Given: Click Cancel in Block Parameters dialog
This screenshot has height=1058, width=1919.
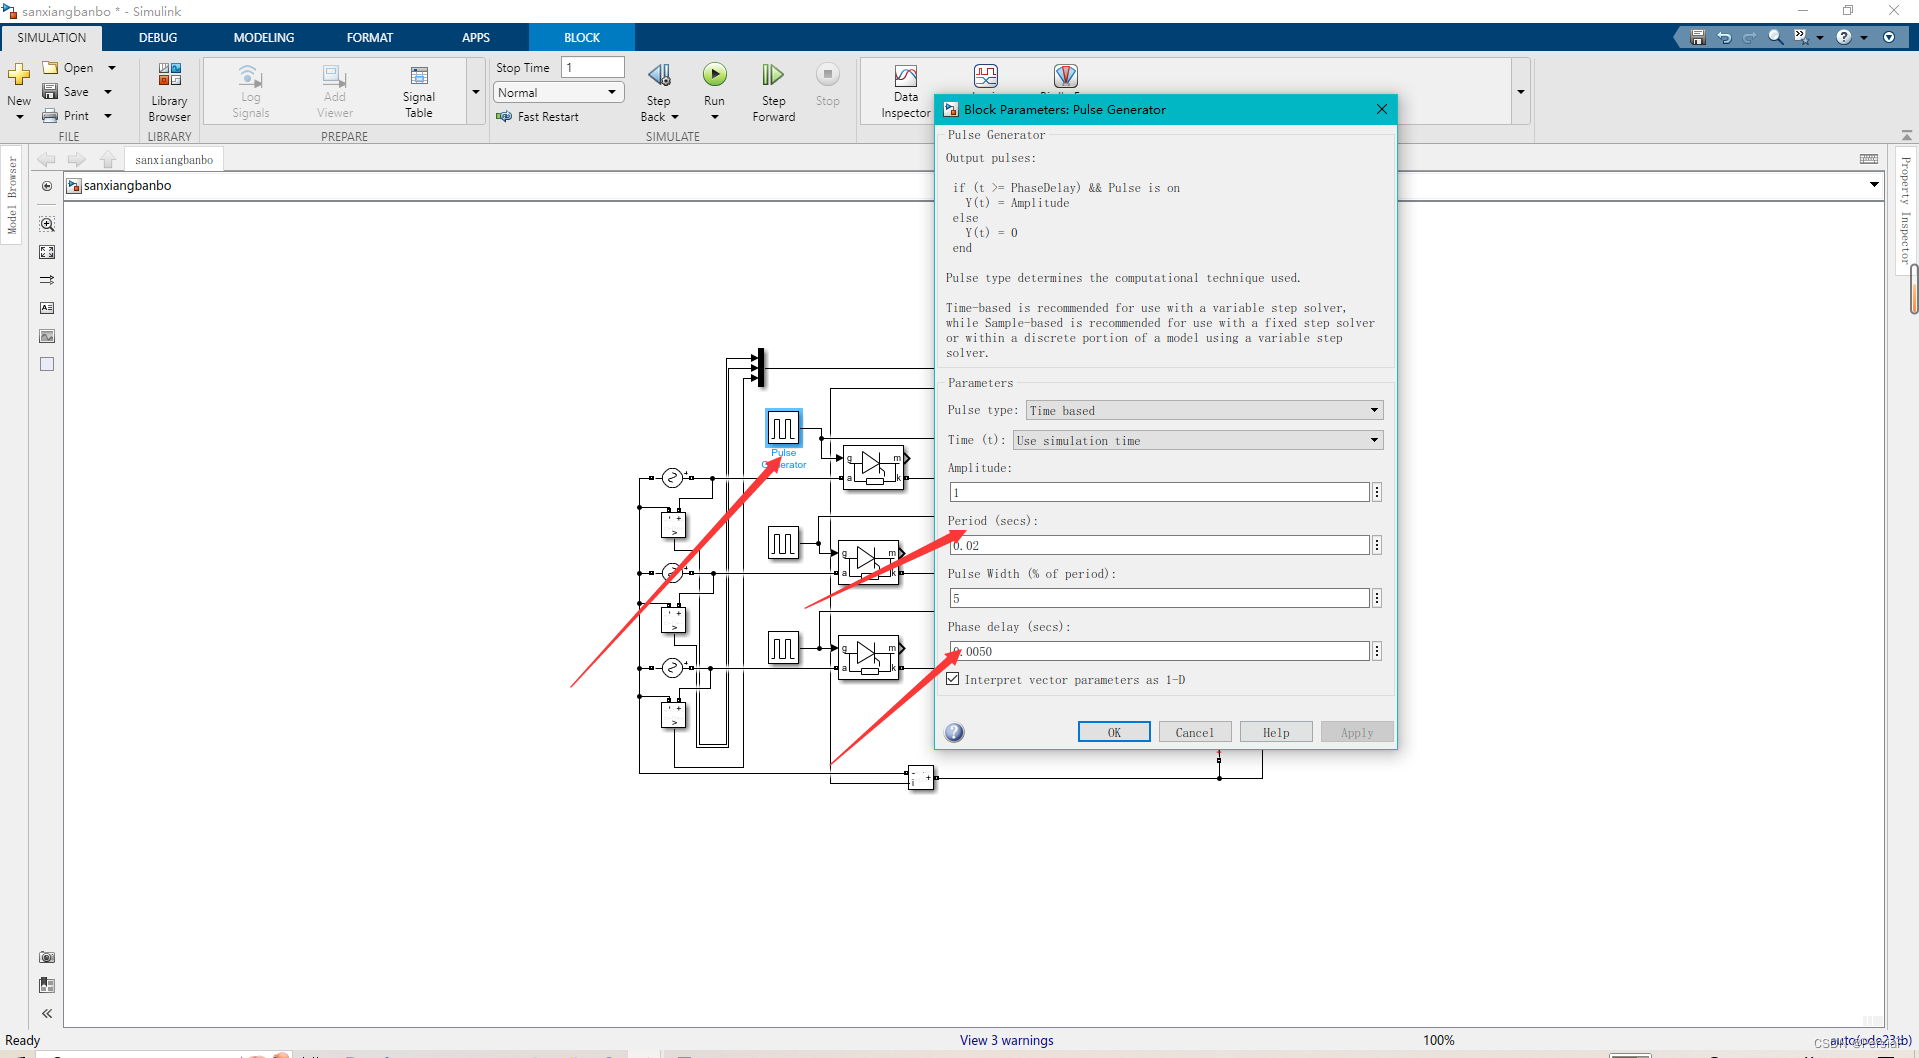Looking at the screenshot, I should coord(1195,732).
